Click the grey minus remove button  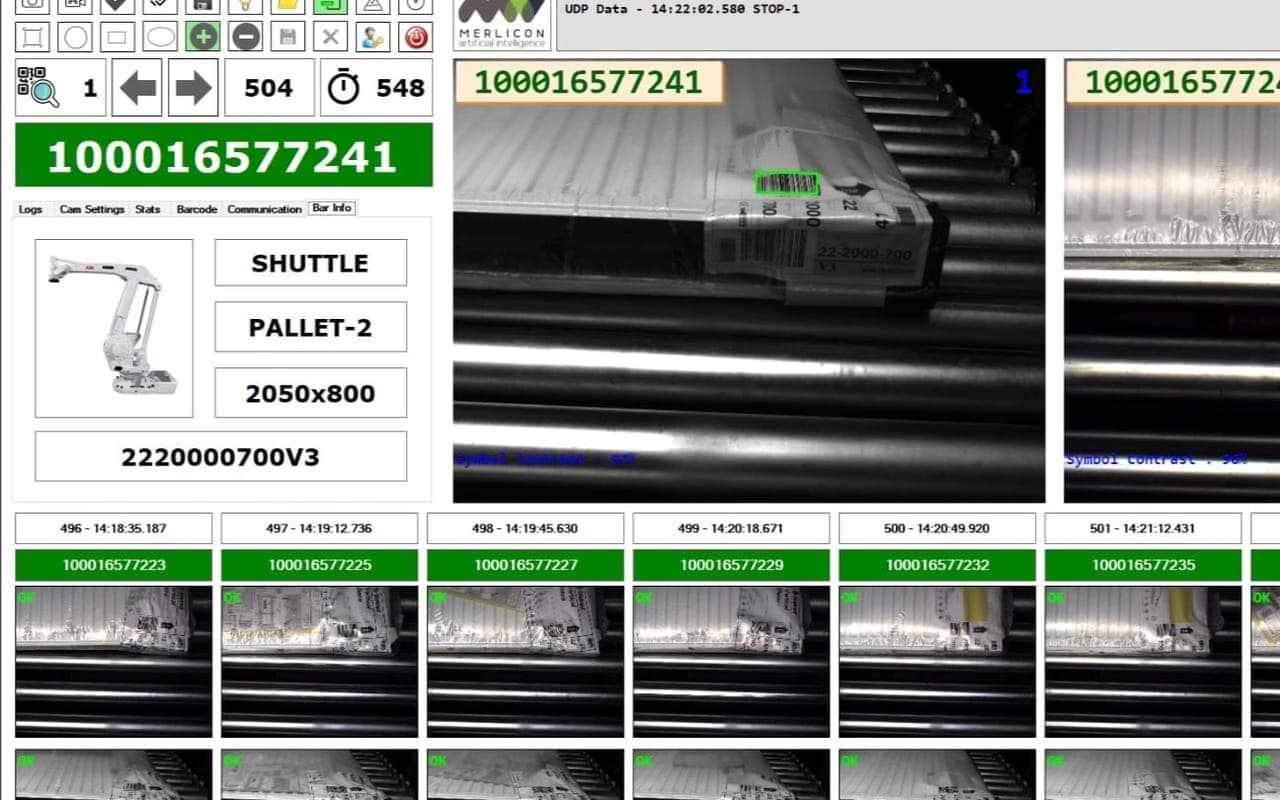point(245,38)
